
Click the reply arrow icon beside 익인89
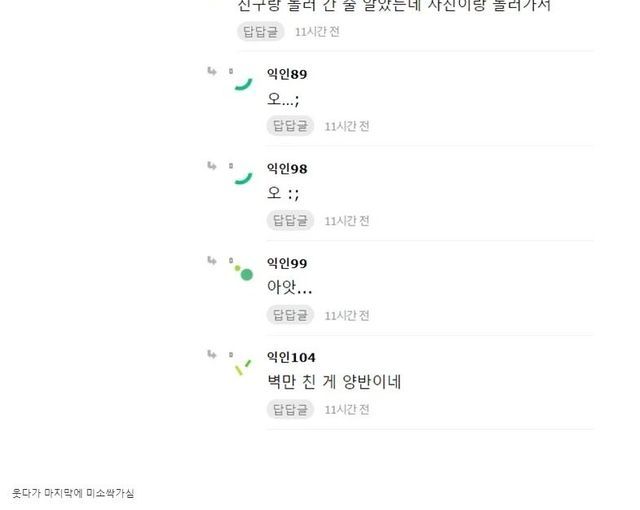[212, 71]
